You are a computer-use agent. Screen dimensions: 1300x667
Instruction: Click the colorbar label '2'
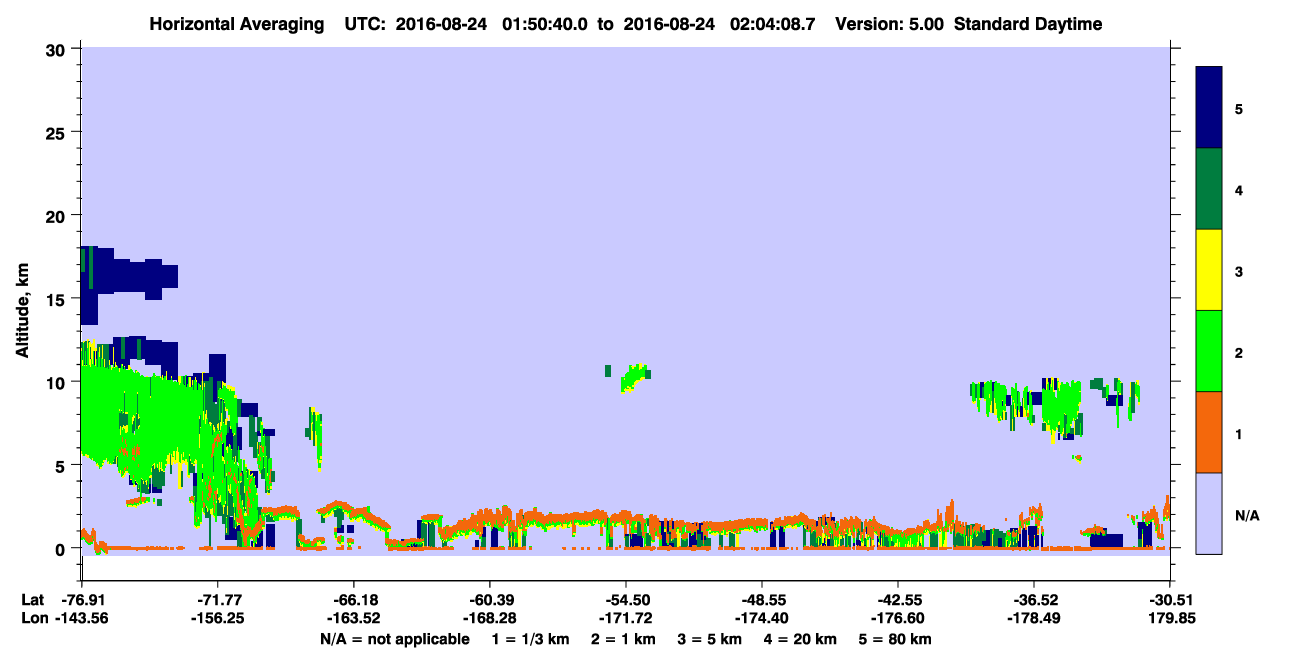point(1239,352)
